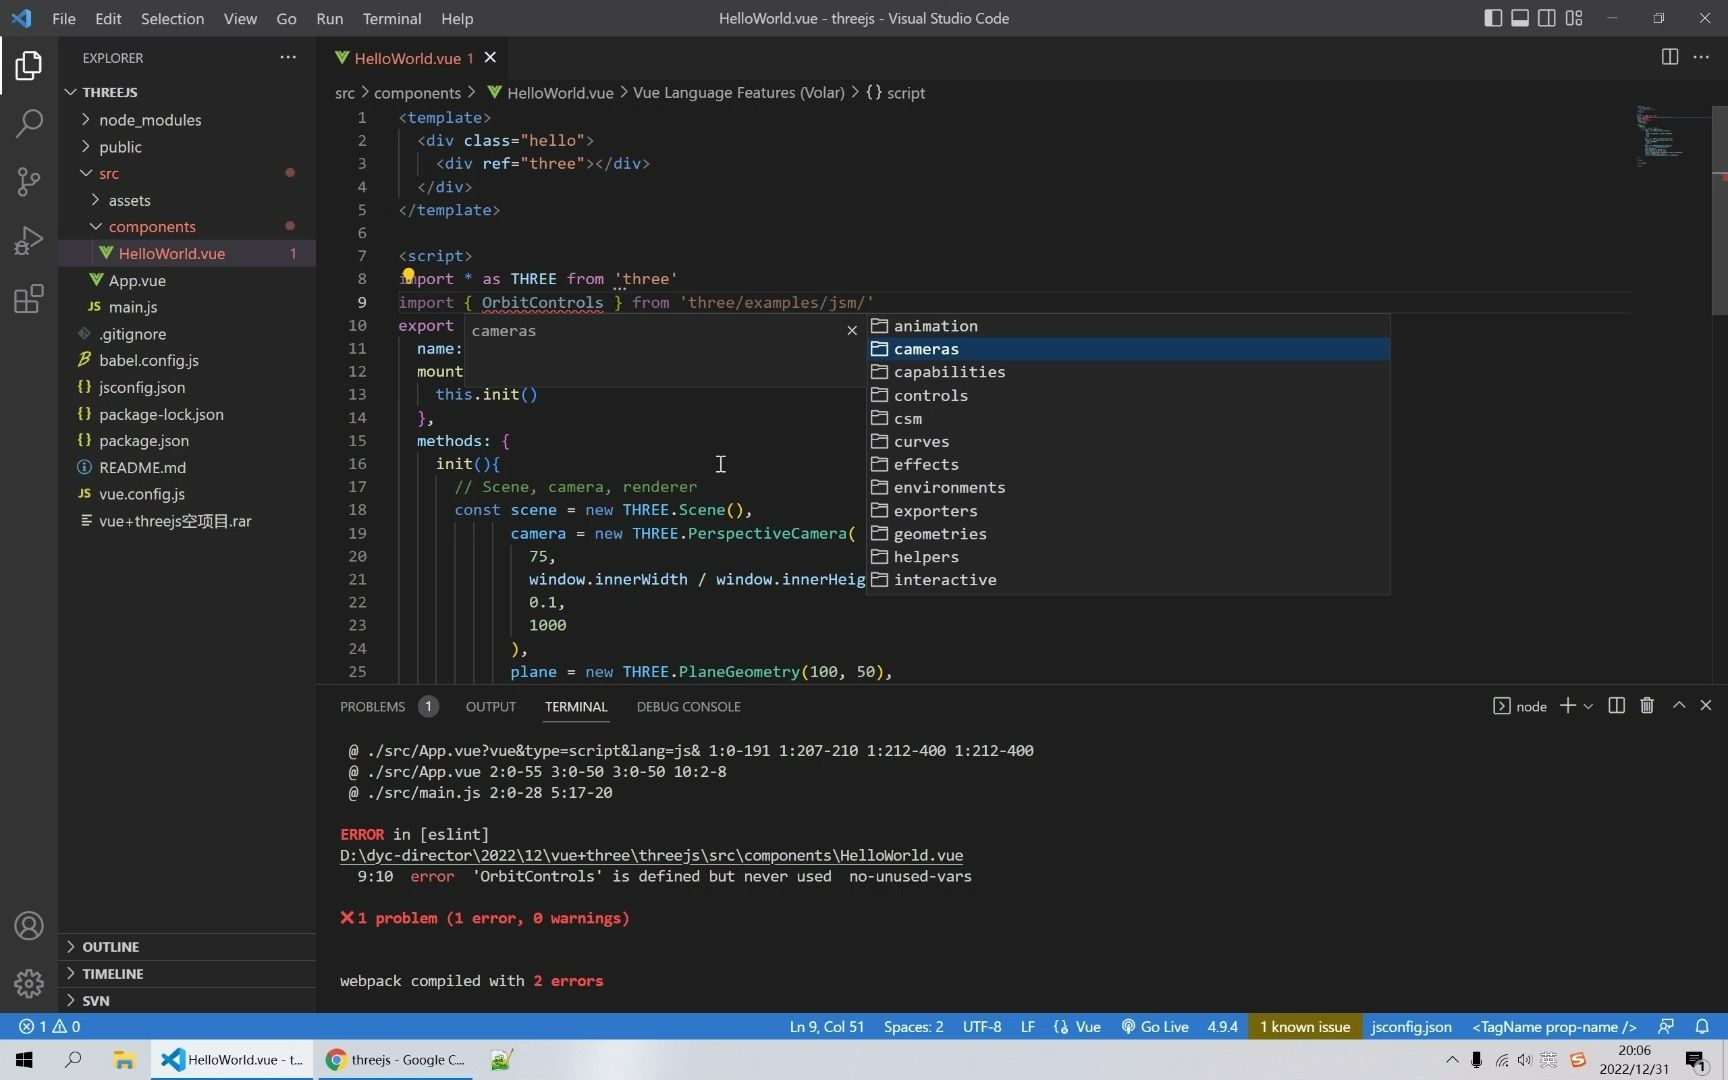
Task: Open package.json in explorer
Action: click(187, 440)
